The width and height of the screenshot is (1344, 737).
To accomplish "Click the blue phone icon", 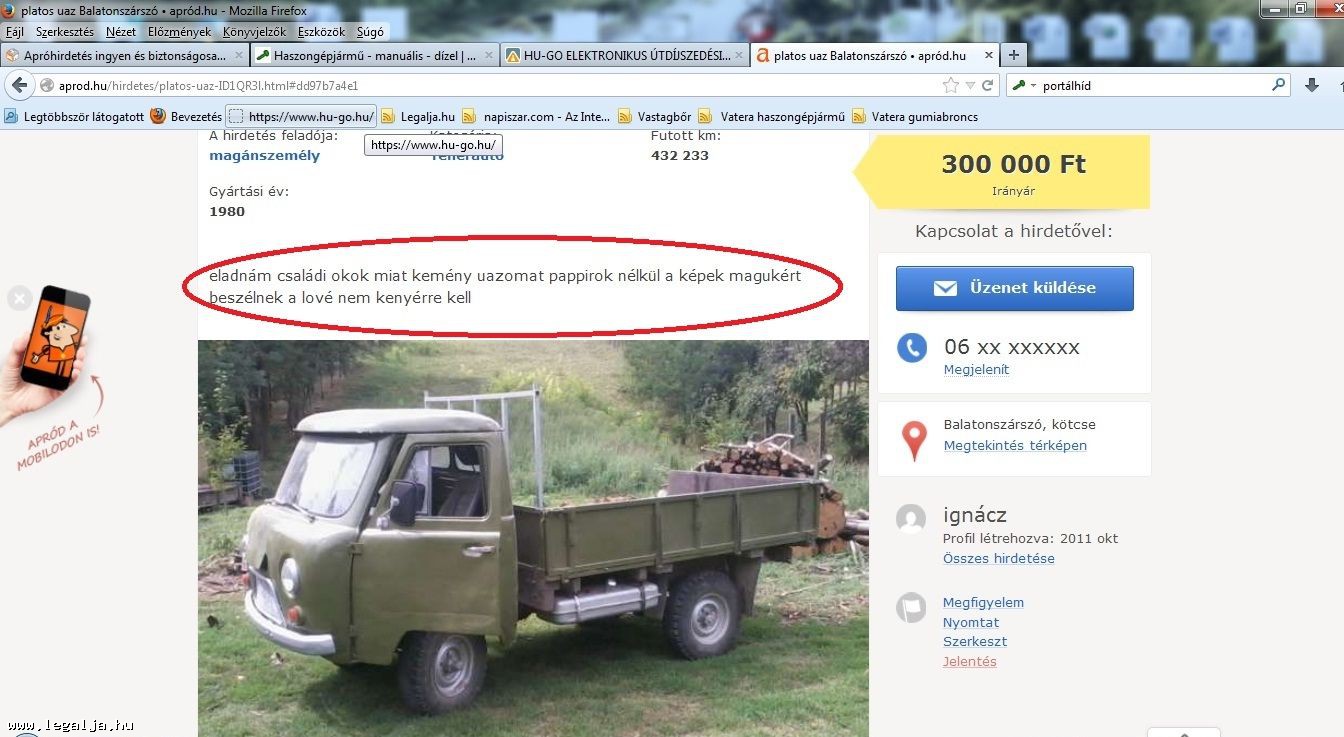I will 912,347.
